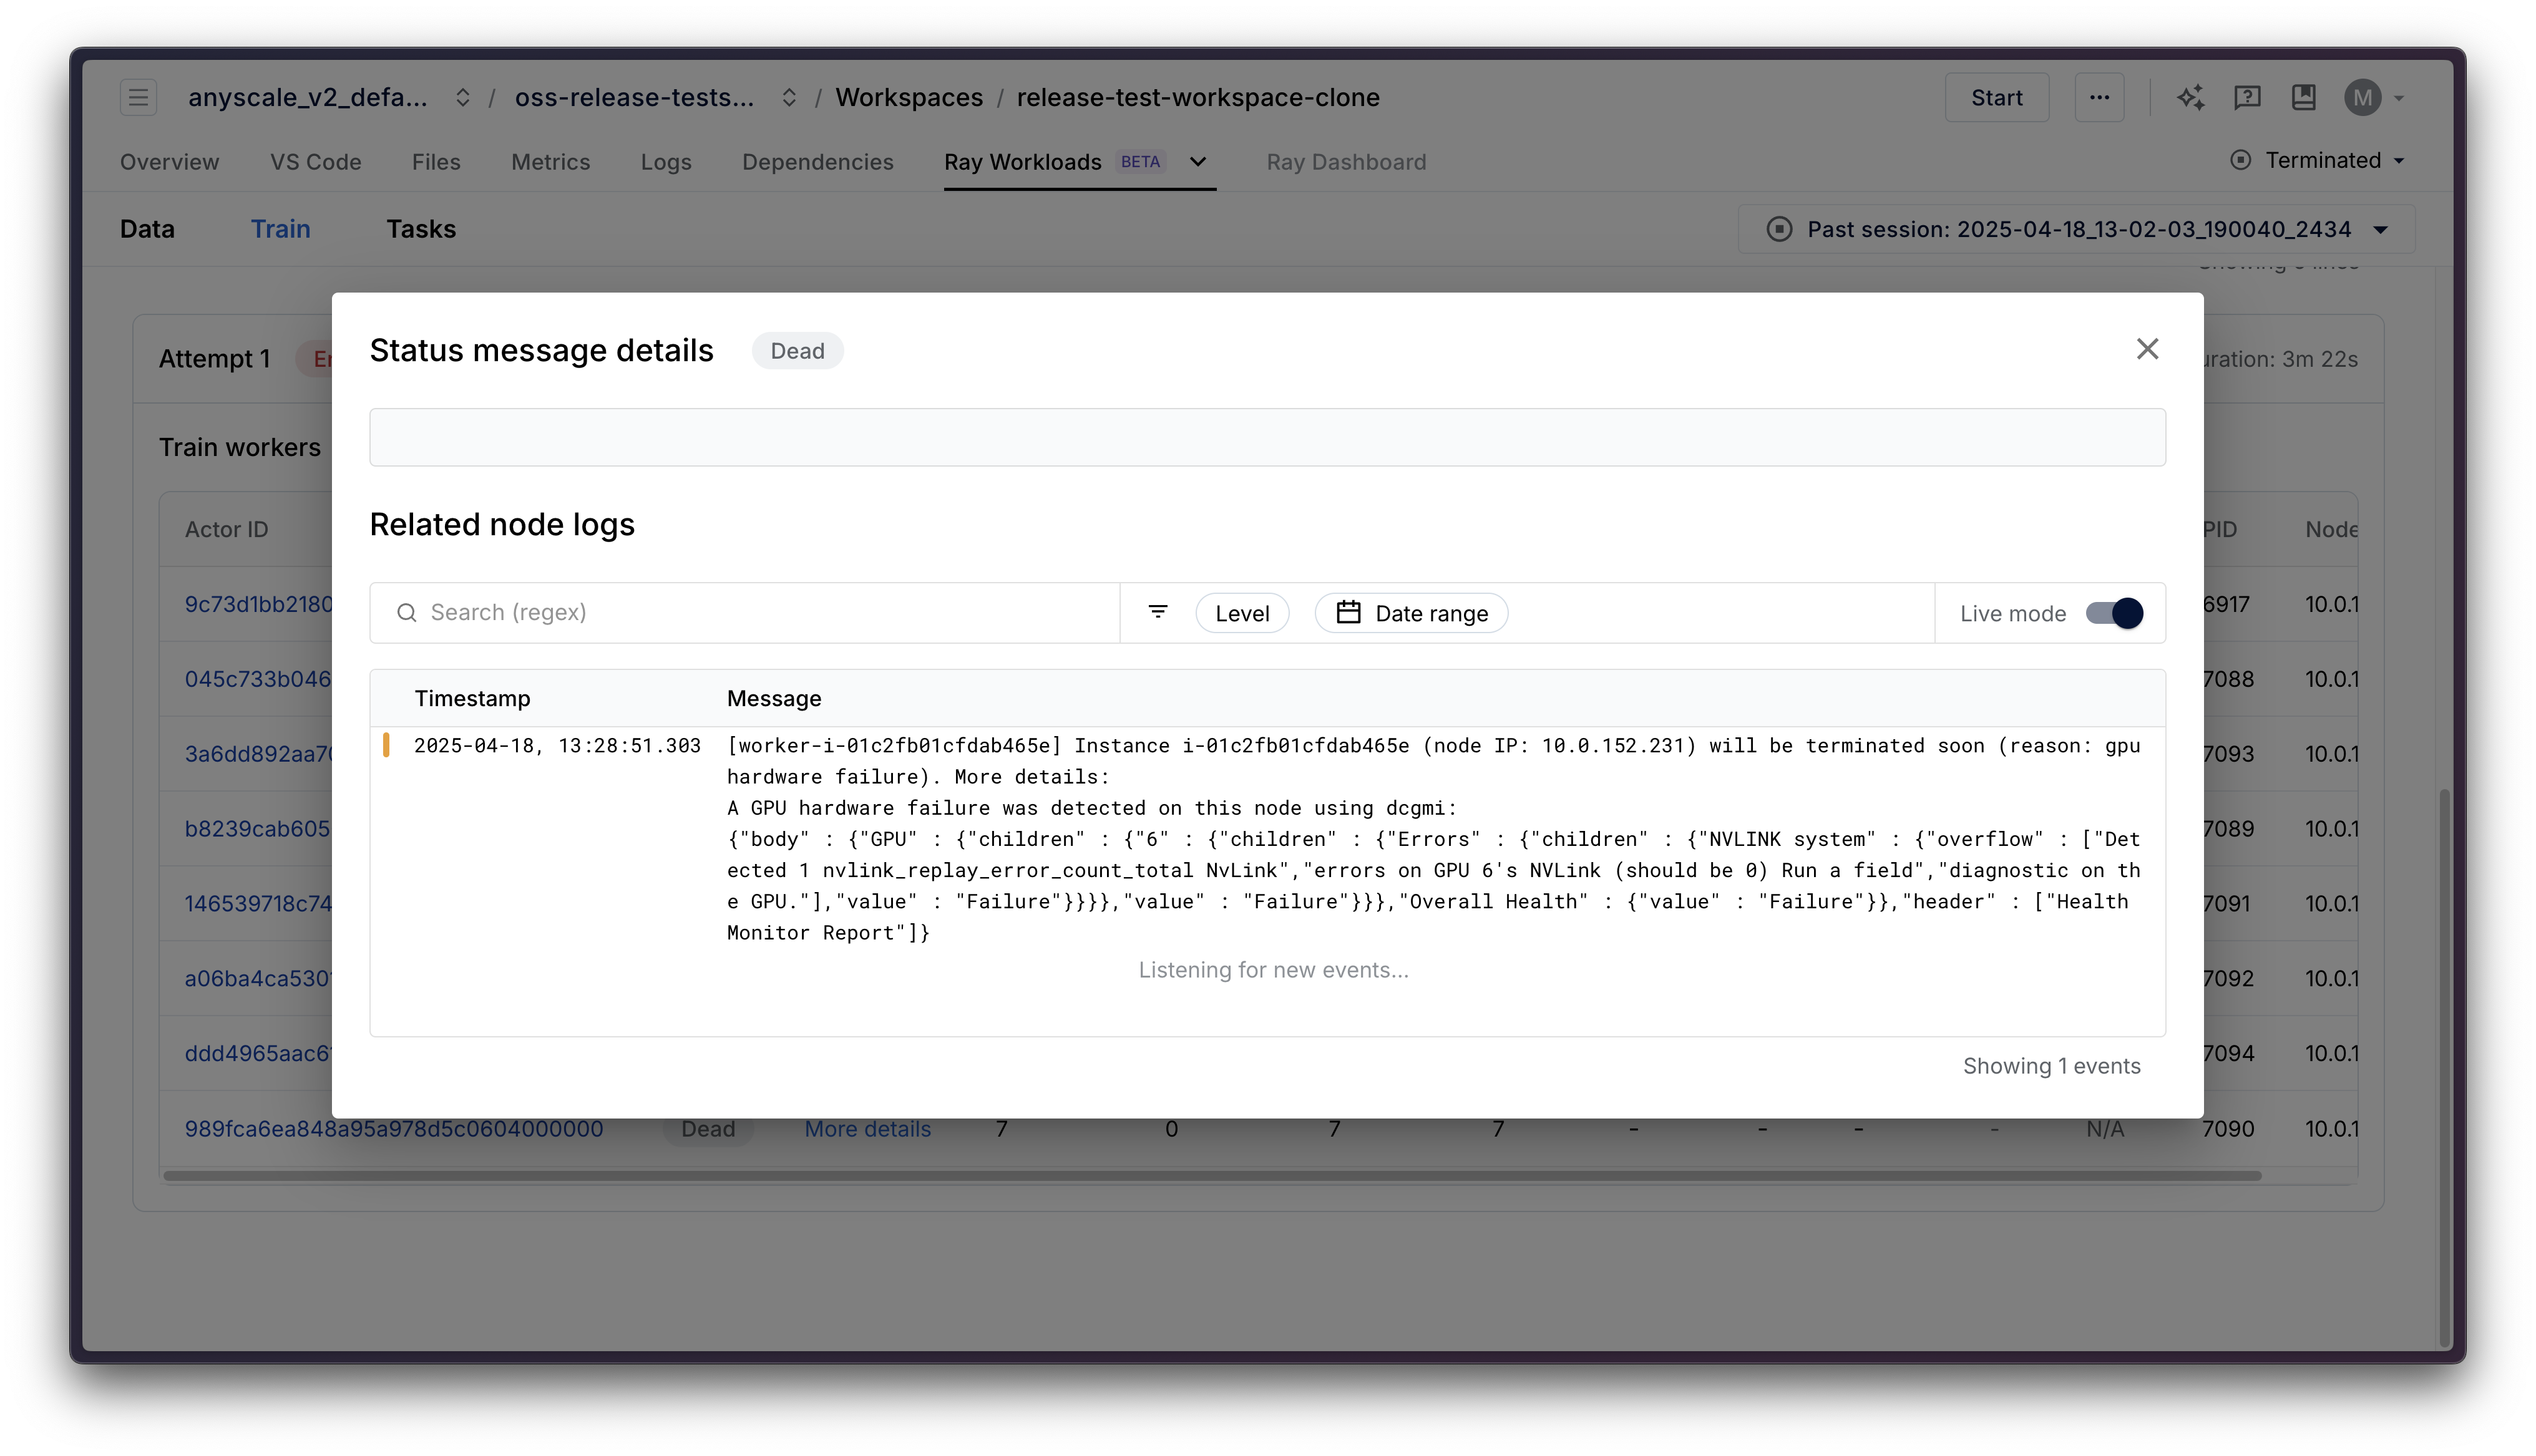Screen dimensions: 2536x1456
Task: Click the filter lines icon in log toolbar
Action: point(1157,612)
